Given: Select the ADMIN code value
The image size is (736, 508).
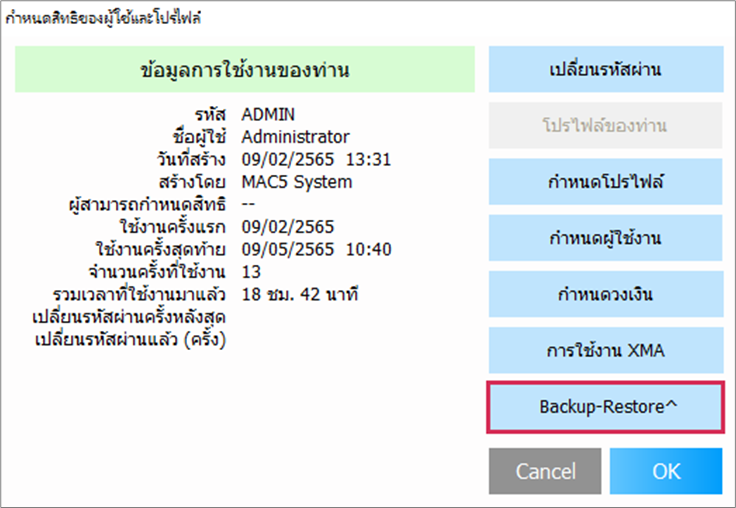Looking at the screenshot, I should (x=268, y=115).
